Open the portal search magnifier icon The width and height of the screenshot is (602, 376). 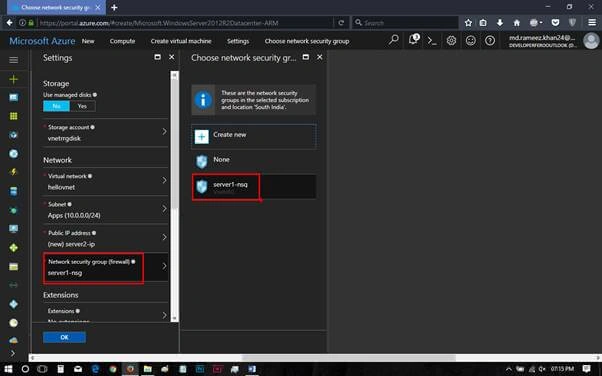point(394,40)
